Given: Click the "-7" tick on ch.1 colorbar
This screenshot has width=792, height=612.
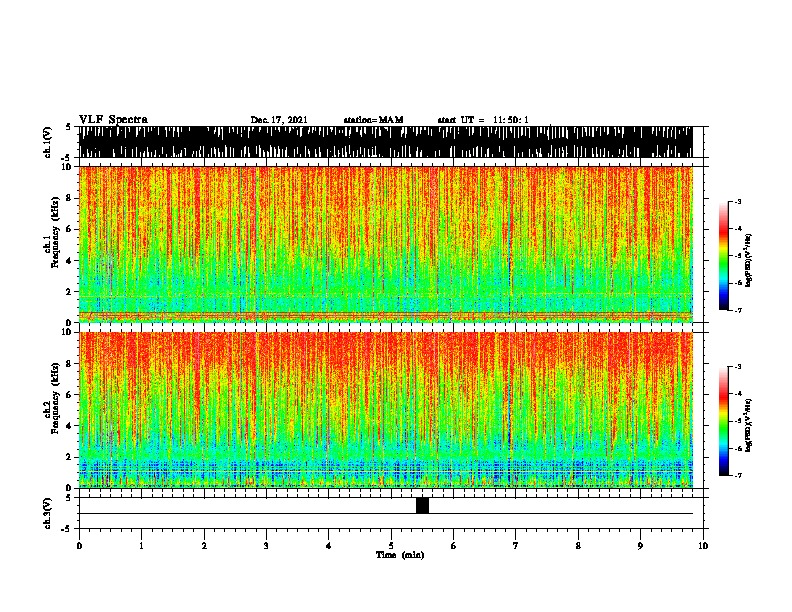Looking at the screenshot, I should click(x=738, y=310).
